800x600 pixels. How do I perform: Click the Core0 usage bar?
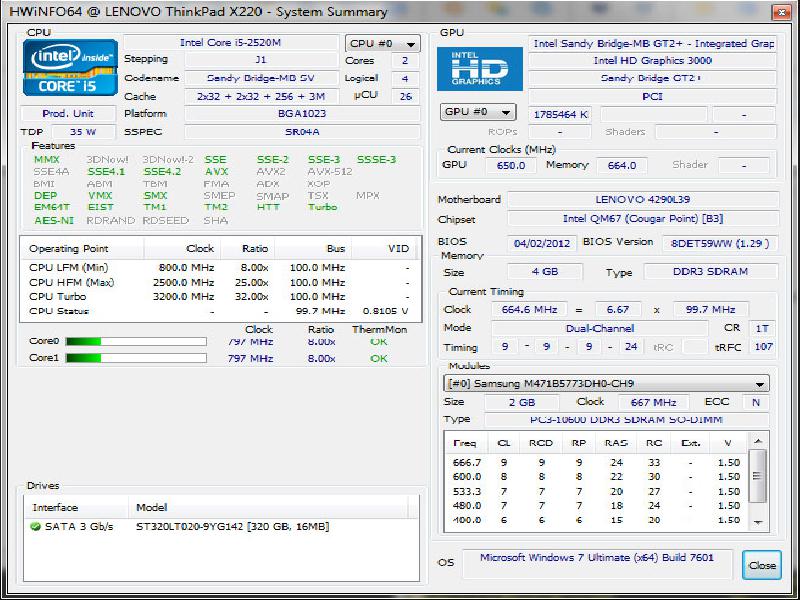136,341
